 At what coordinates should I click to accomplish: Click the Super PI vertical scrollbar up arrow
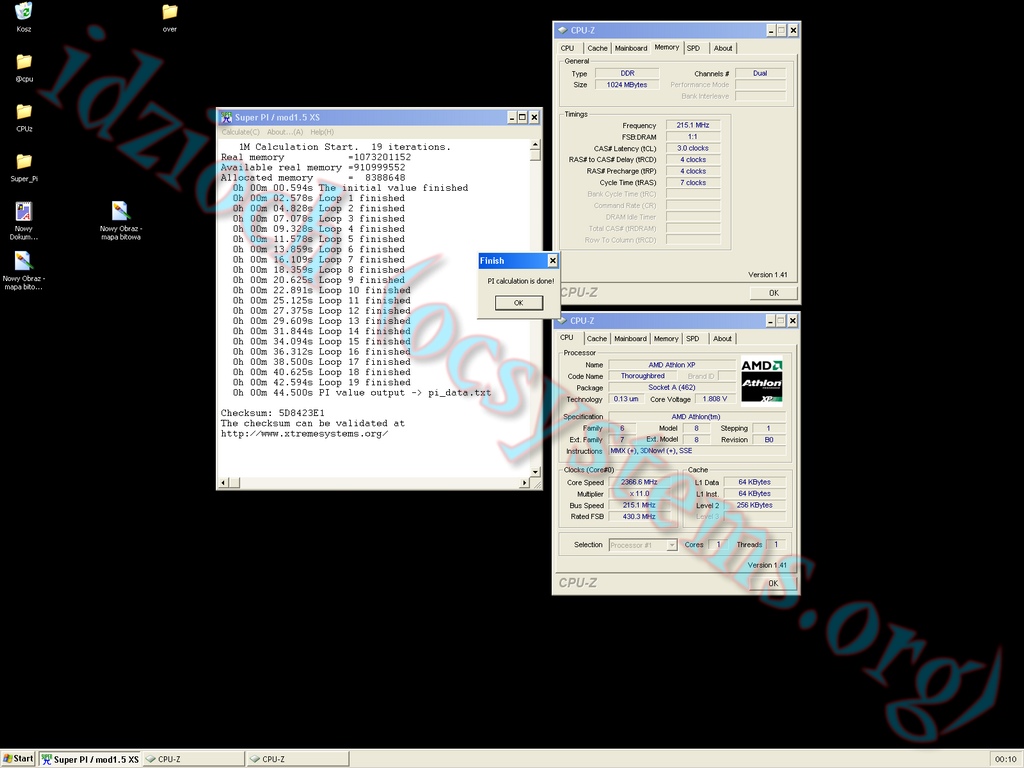click(536, 145)
